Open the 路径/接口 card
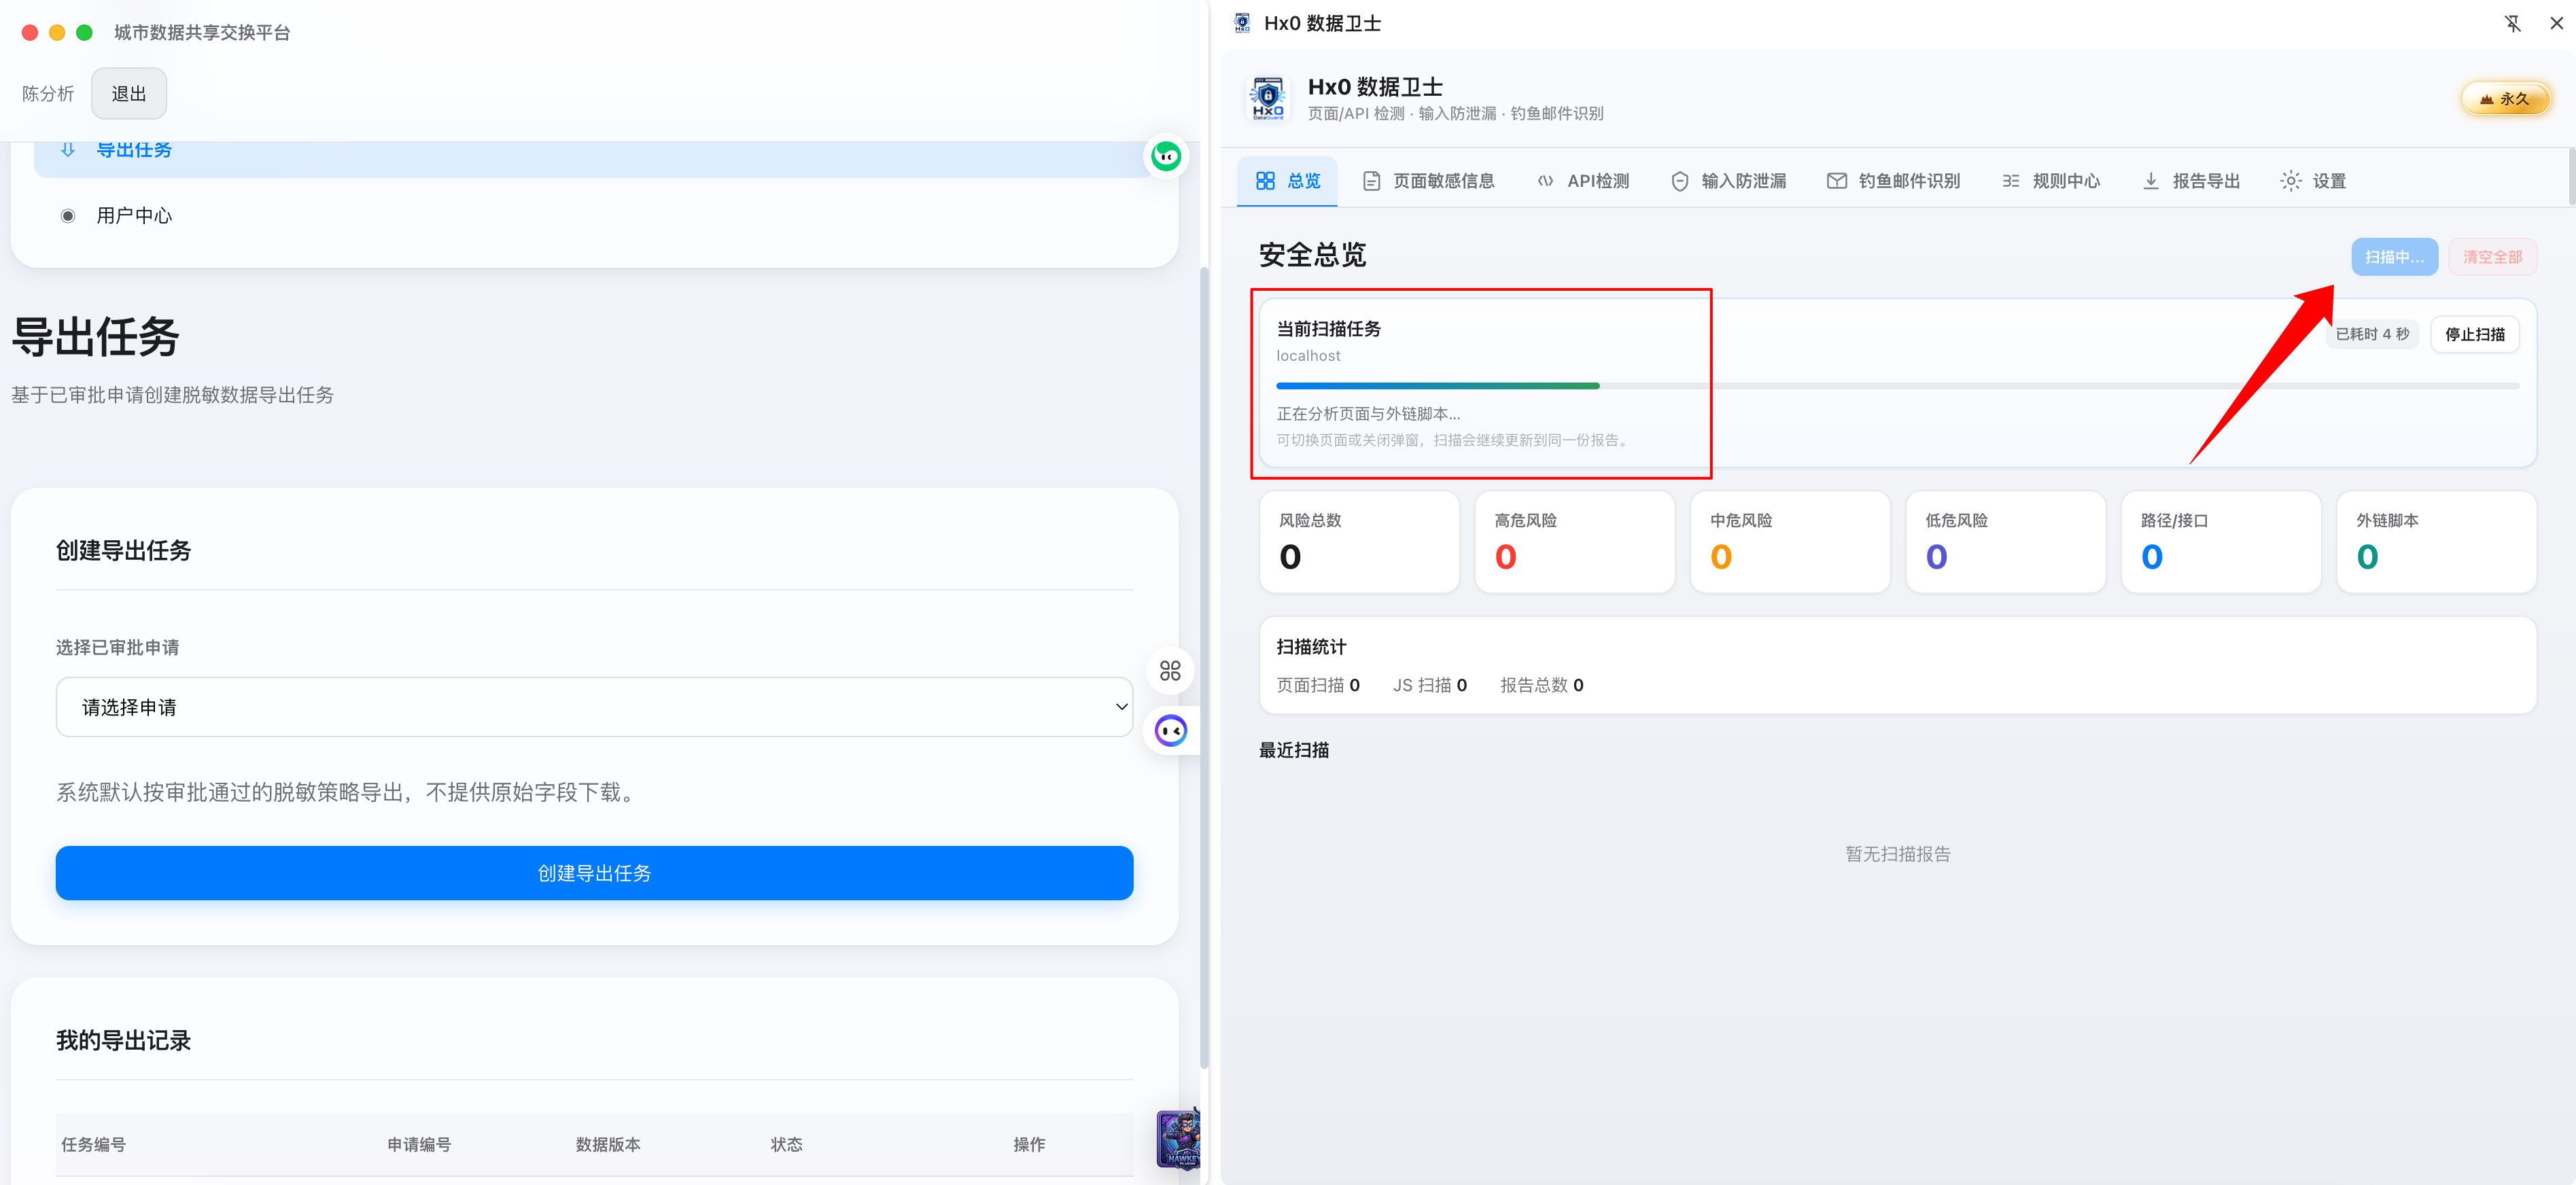The height and width of the screenshot is (1185, 2576). (2221, 542)
